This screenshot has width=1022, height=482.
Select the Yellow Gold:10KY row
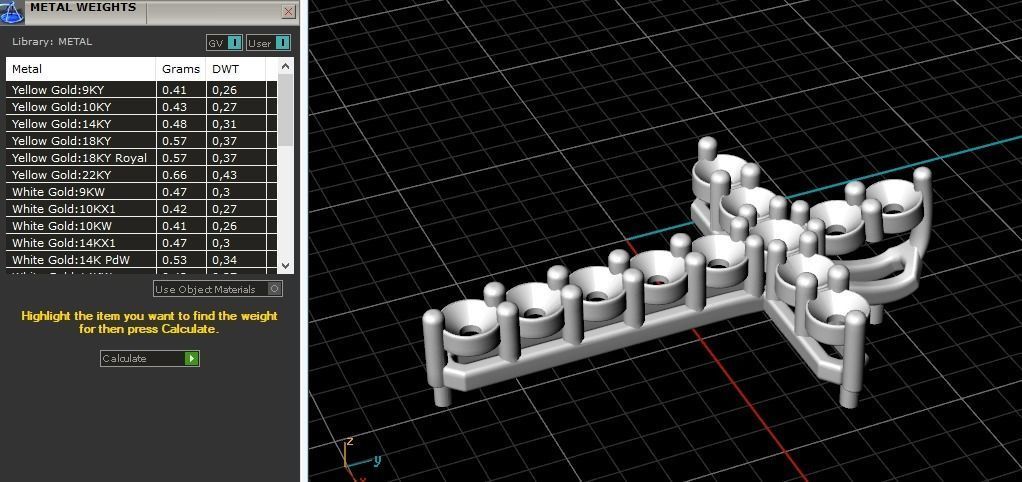click(141, 107)
